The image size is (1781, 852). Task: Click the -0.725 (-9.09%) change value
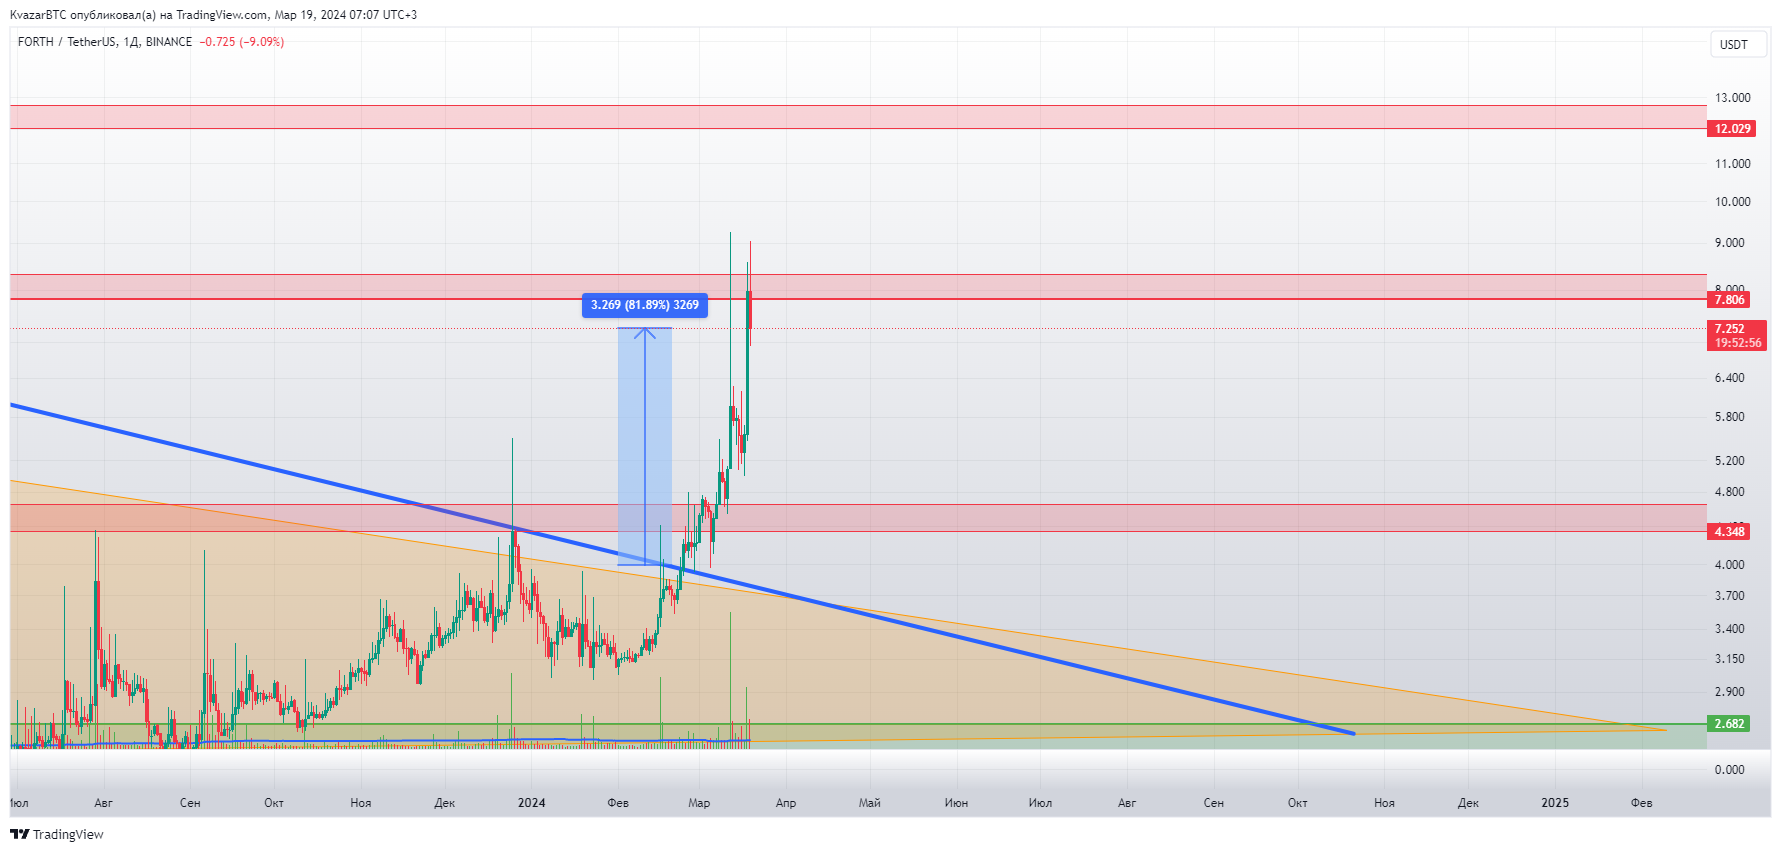pyautogui.click(x=242, y=42)
